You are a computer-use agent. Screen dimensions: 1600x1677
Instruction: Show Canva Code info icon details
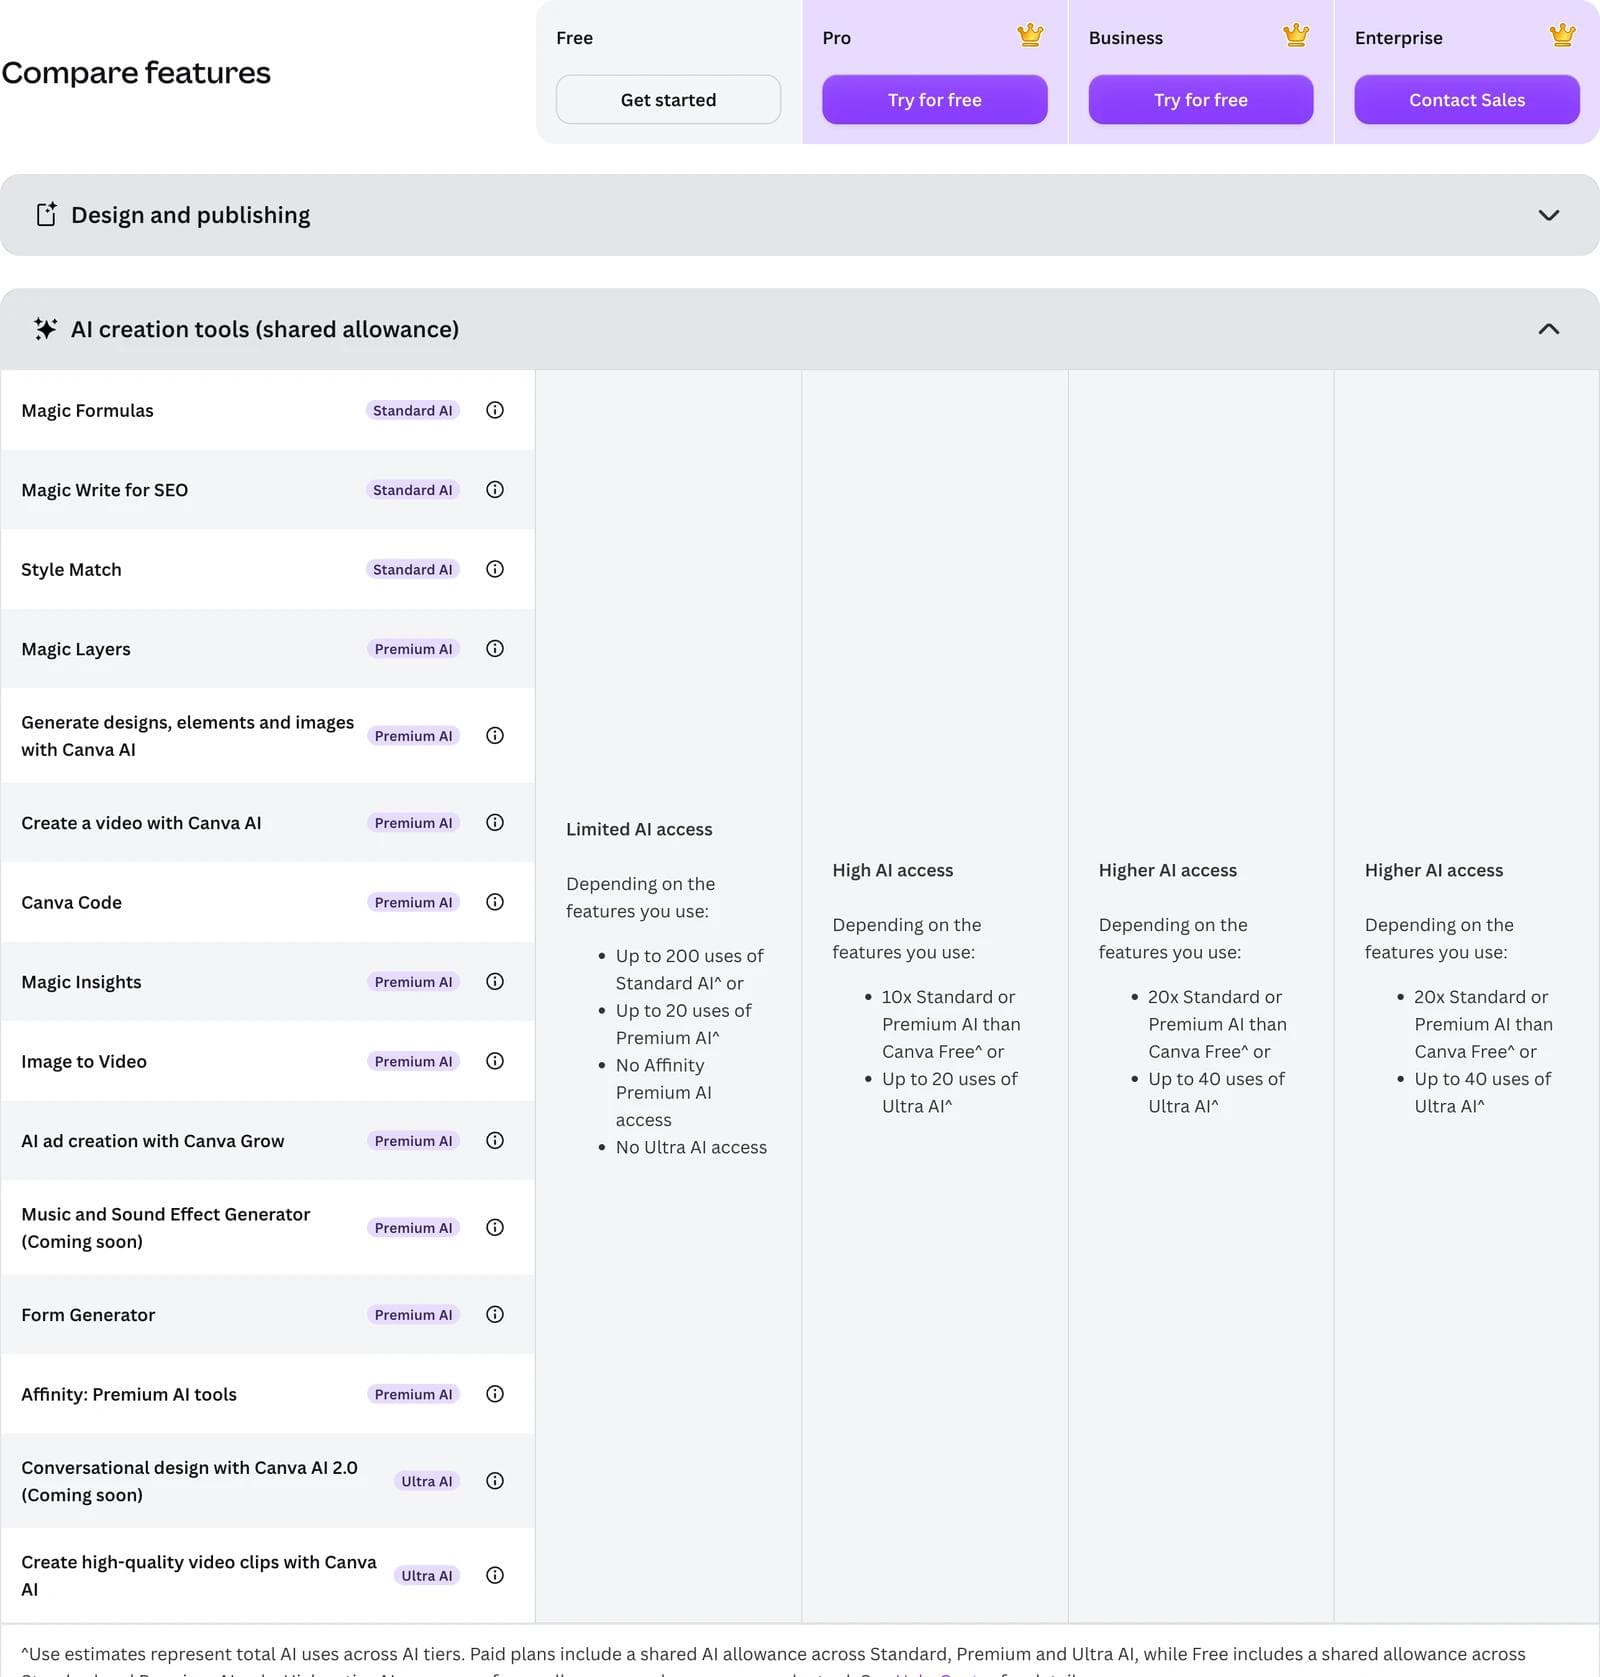point(494,902)
